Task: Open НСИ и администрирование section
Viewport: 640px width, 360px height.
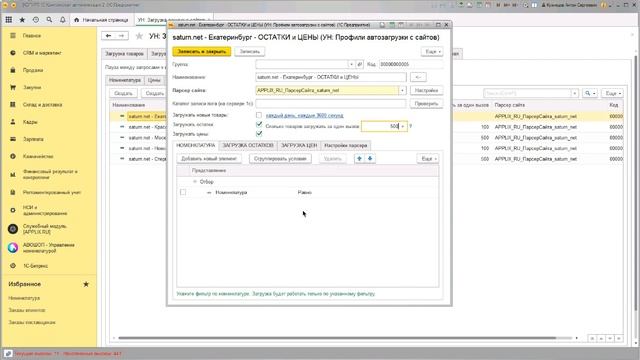Action: pyautogui.click(x=45, y=210)
